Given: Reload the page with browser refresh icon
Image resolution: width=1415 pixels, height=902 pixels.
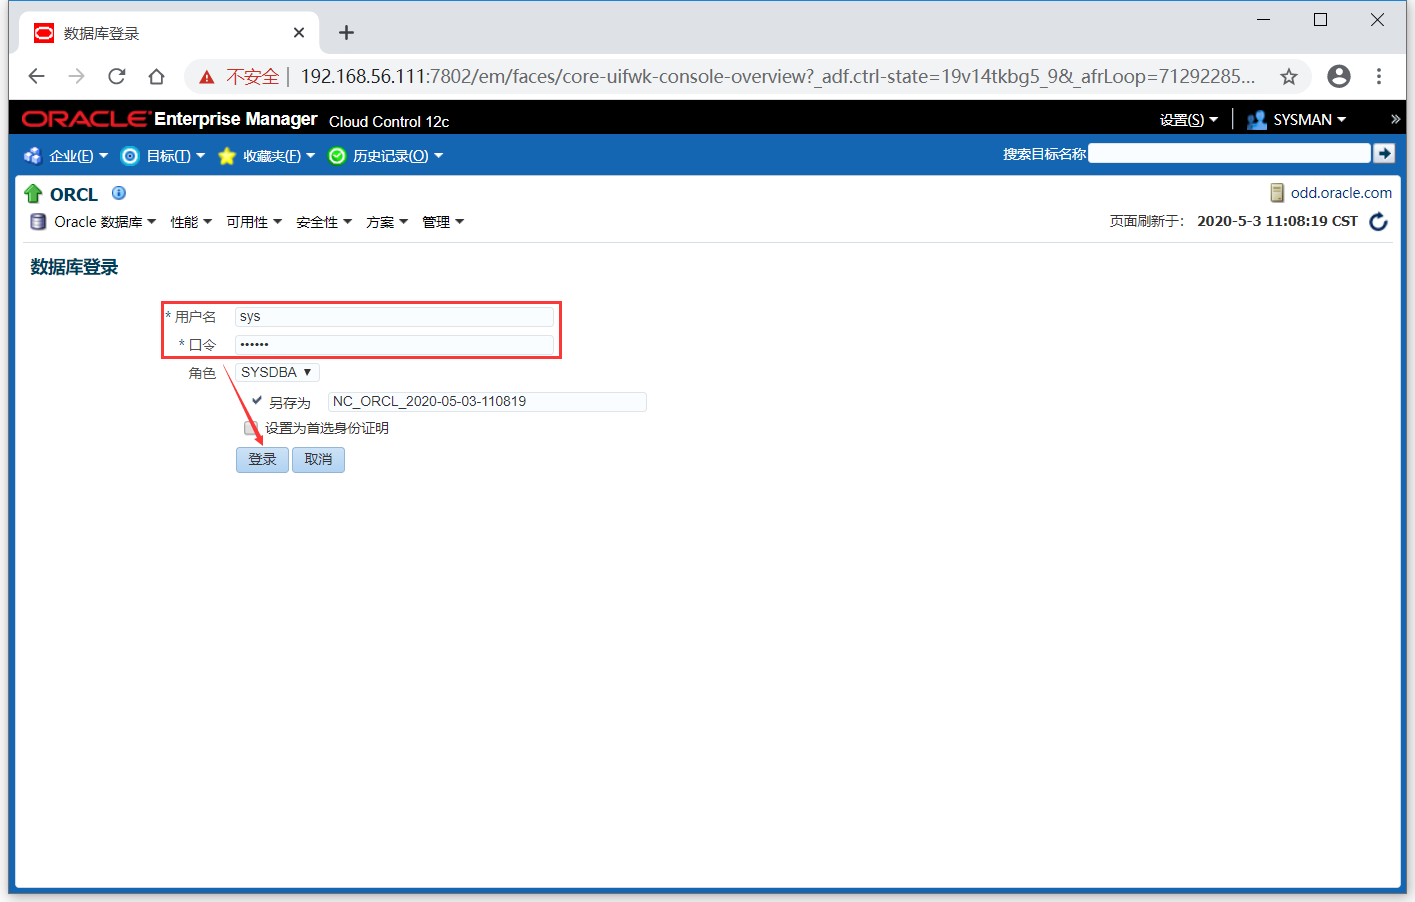Looking at the screenshot, I should point(117,76).
